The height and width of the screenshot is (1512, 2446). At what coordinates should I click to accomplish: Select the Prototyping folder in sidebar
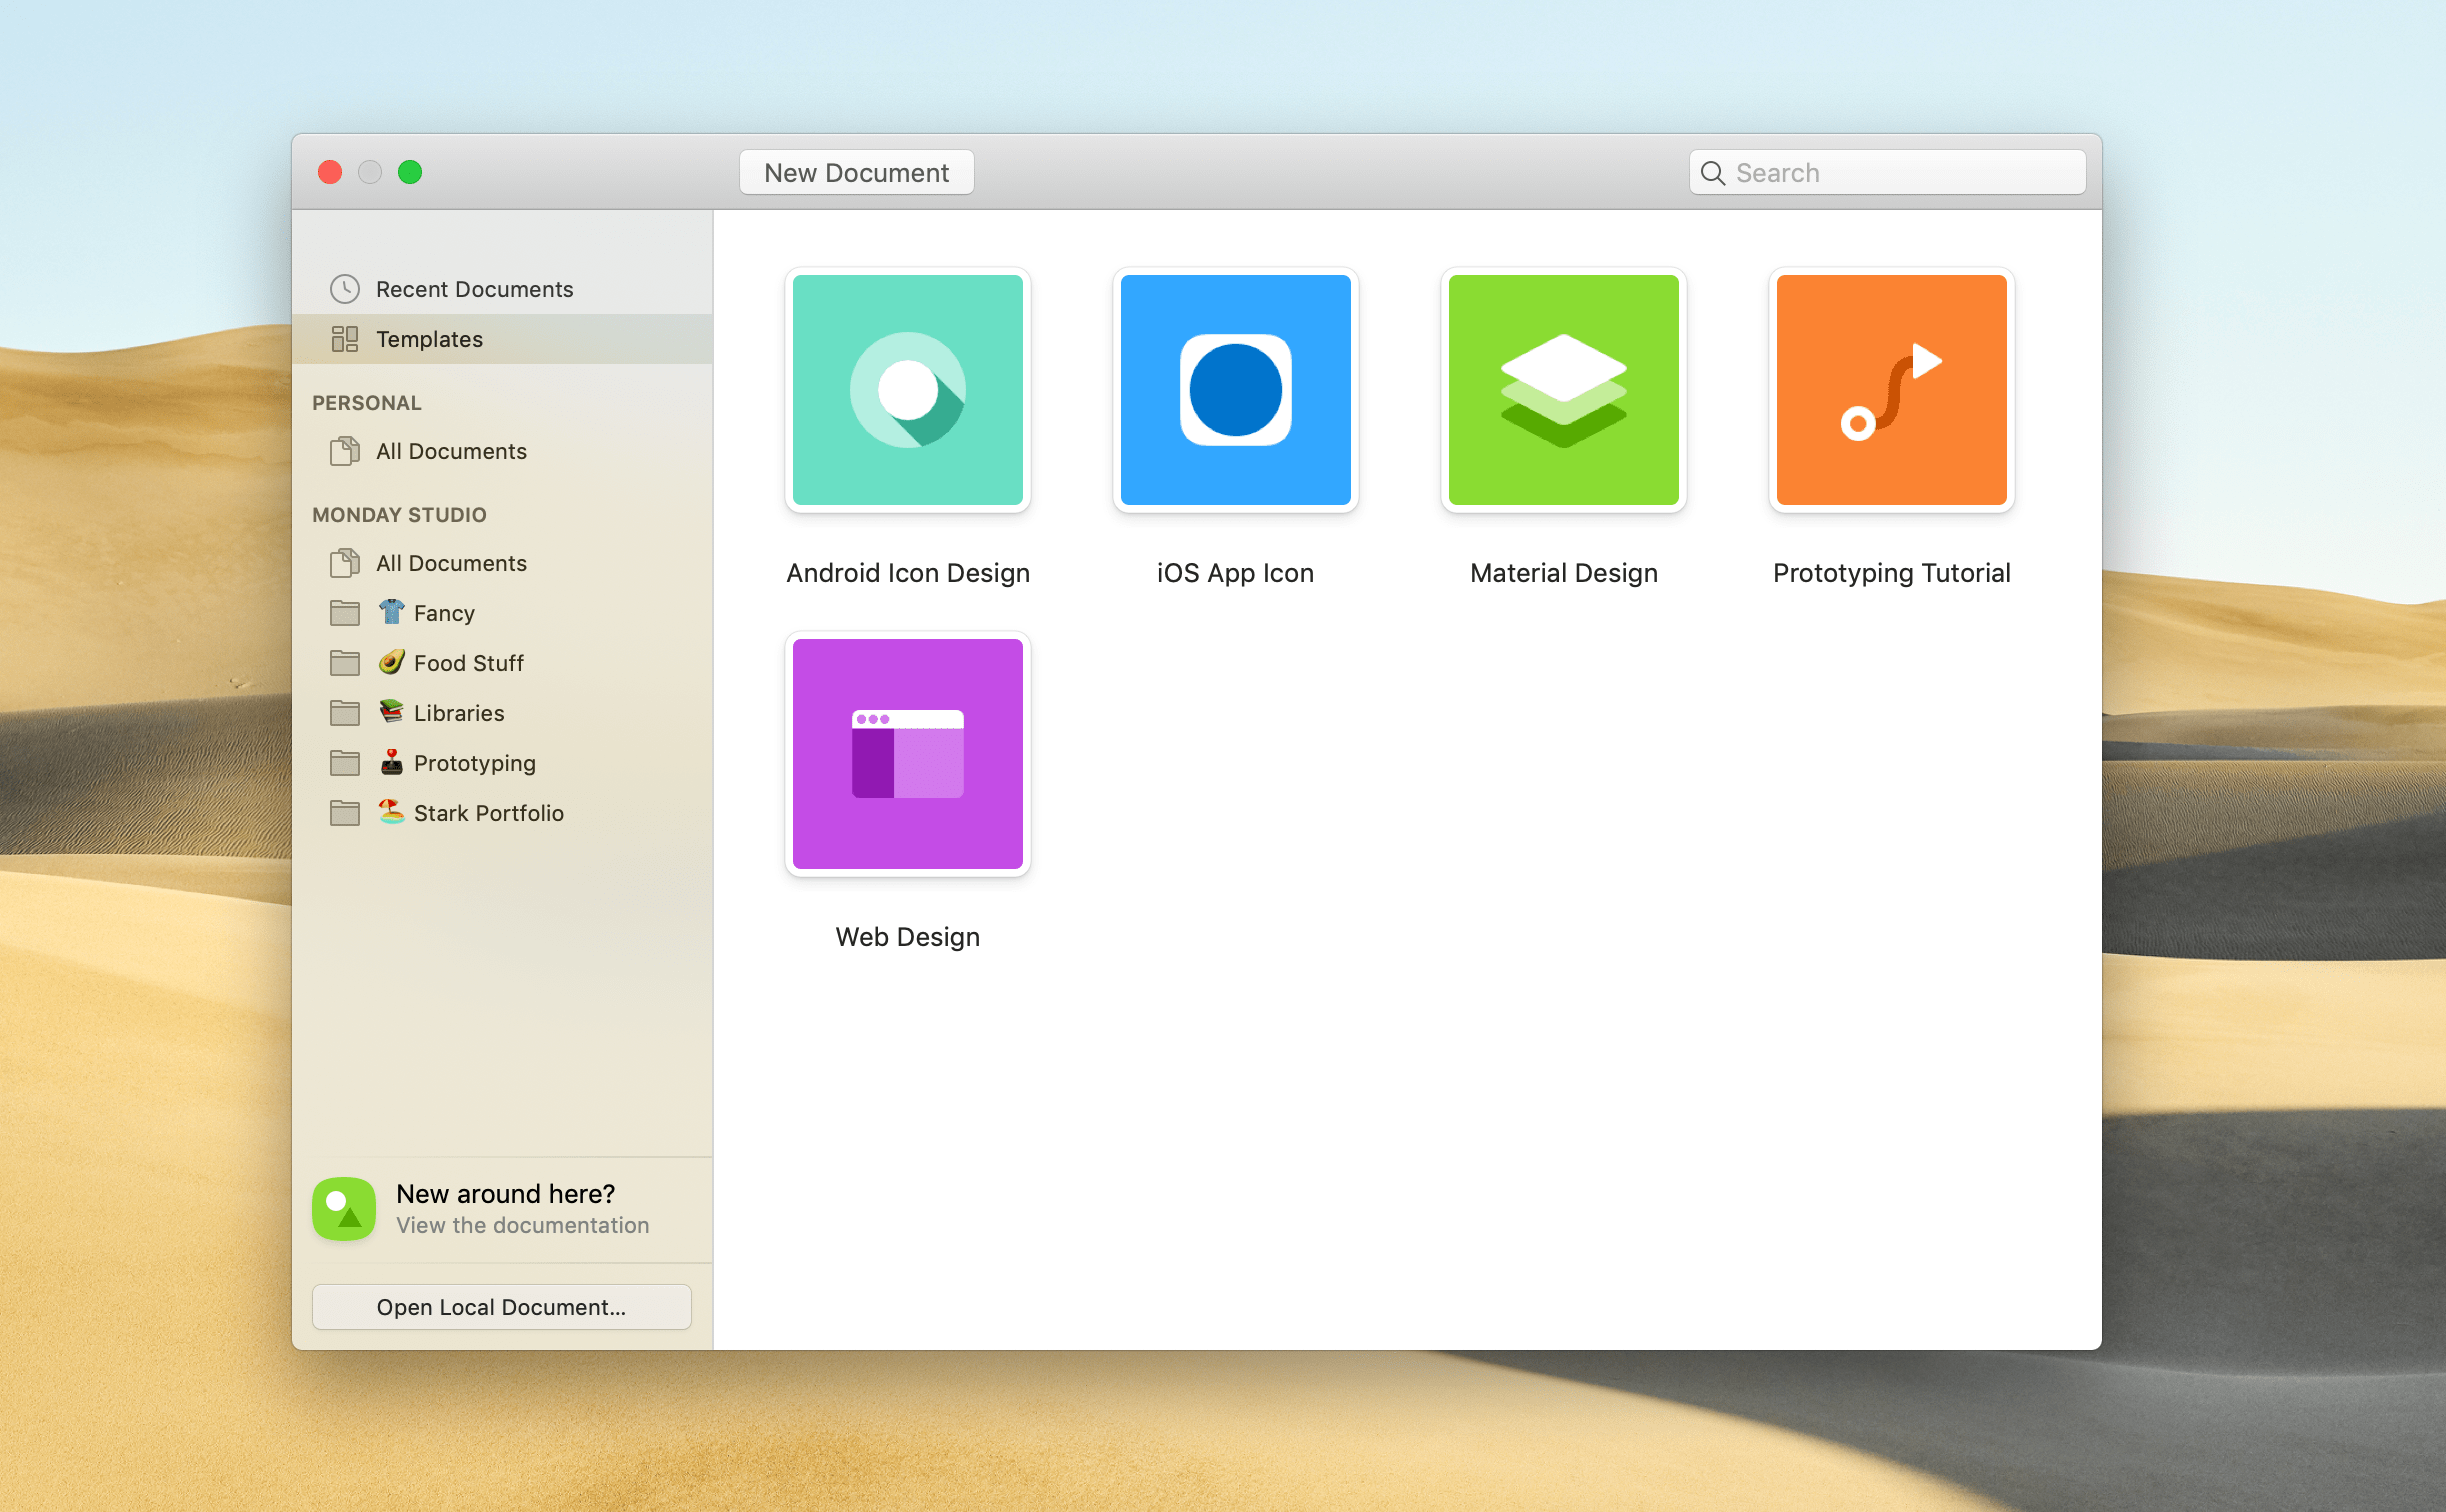point(474,763)
